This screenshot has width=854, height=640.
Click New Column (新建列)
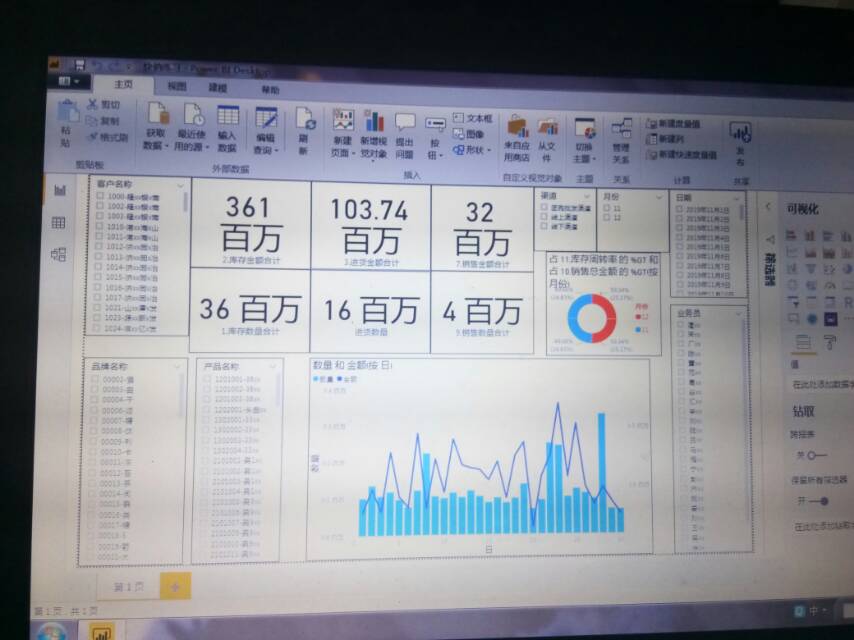point(664,139)
